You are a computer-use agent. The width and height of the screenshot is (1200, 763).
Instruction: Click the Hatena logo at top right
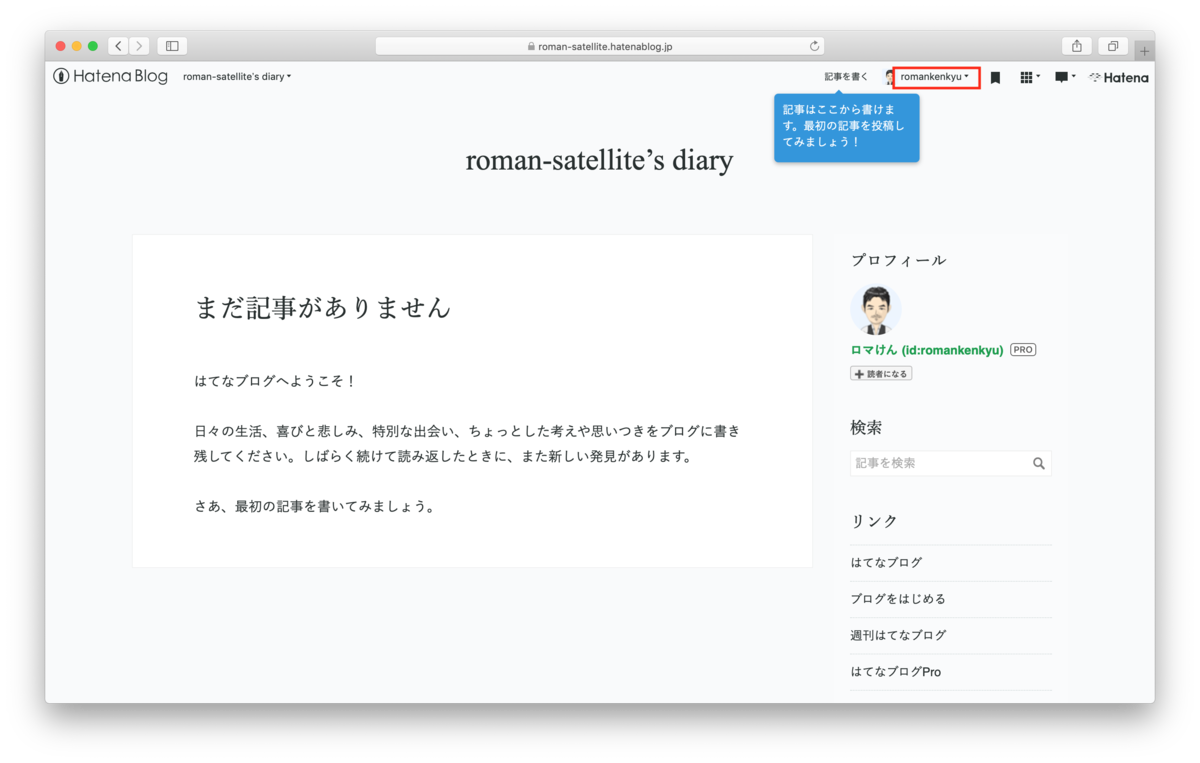(1119, 77)
